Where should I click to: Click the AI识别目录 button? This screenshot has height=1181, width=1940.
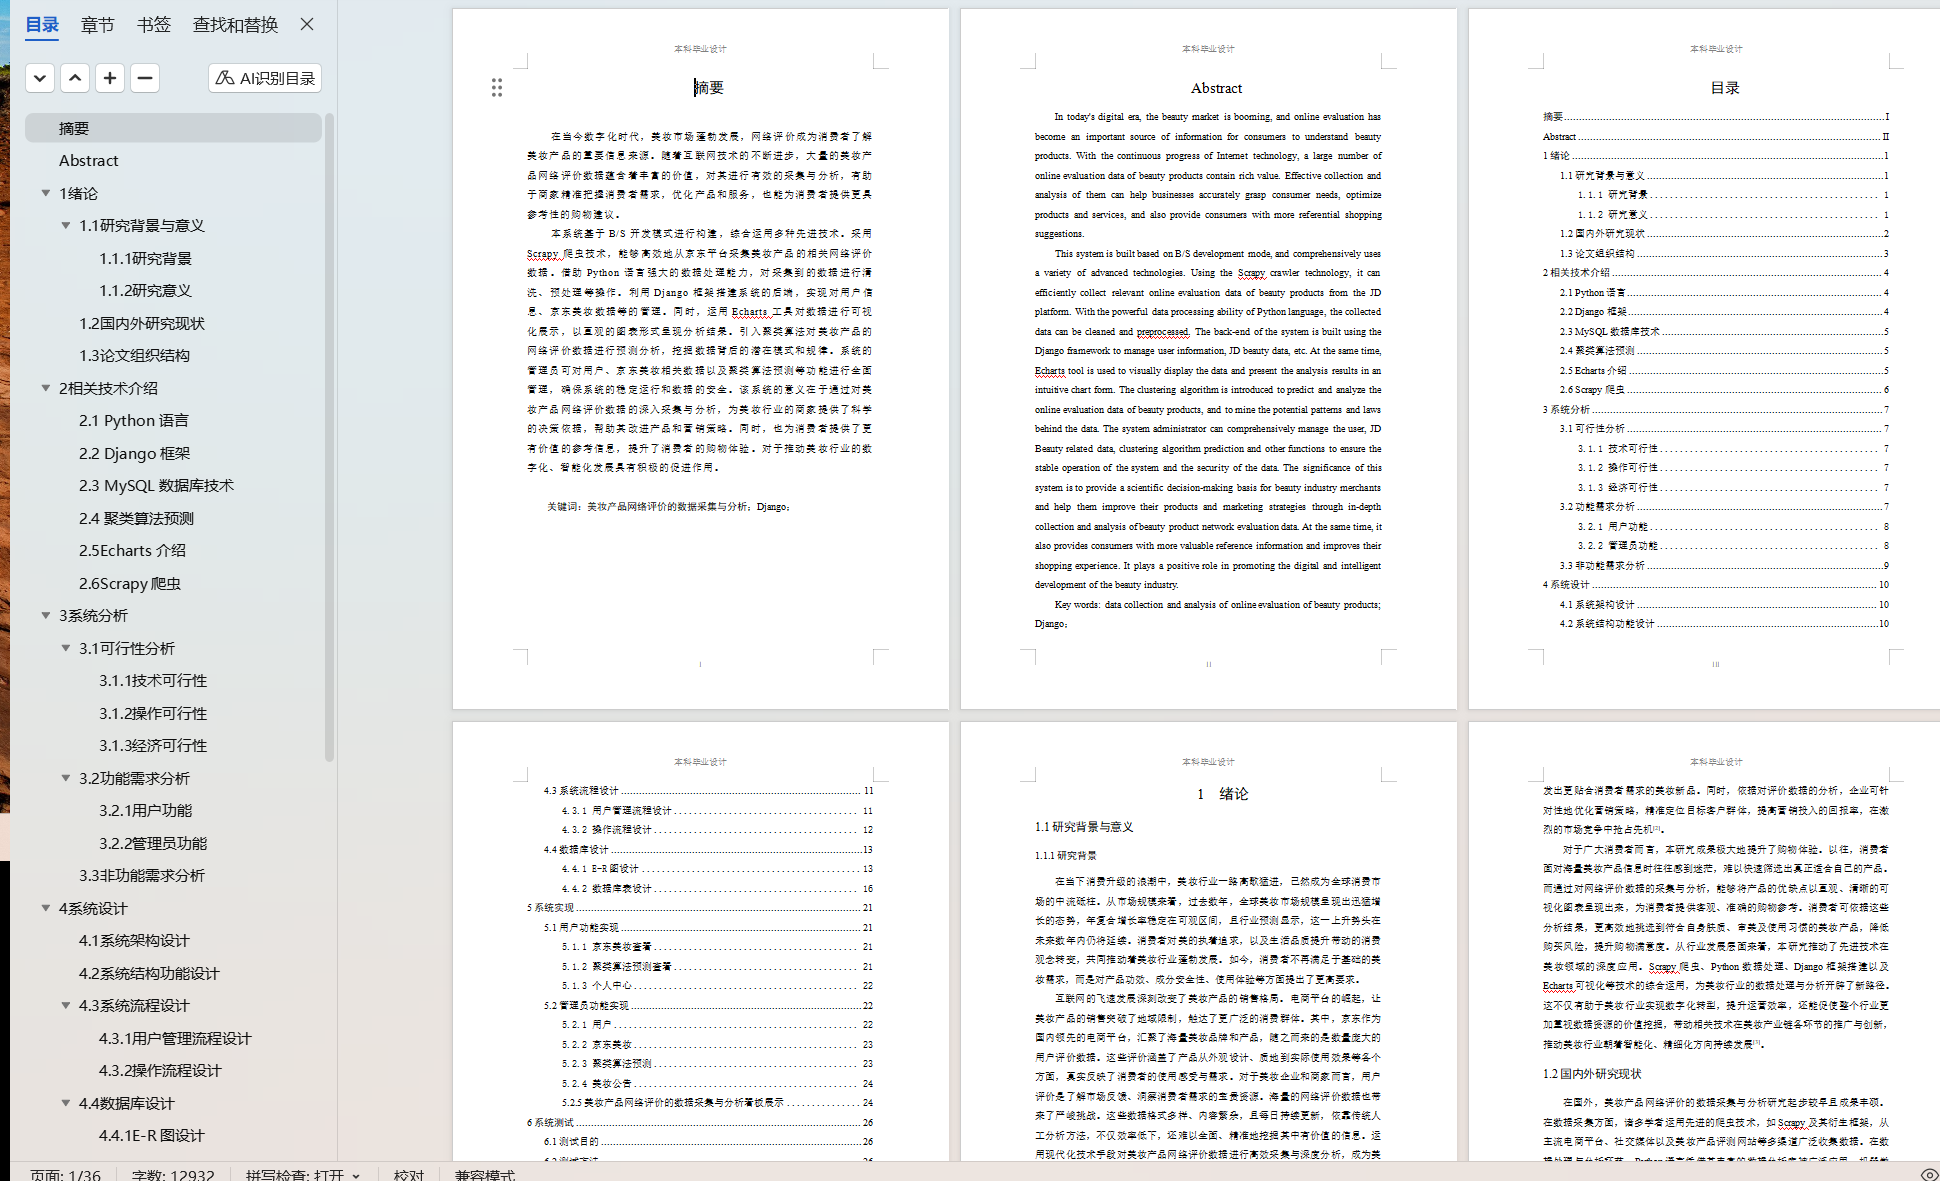(x=265, y=78)
